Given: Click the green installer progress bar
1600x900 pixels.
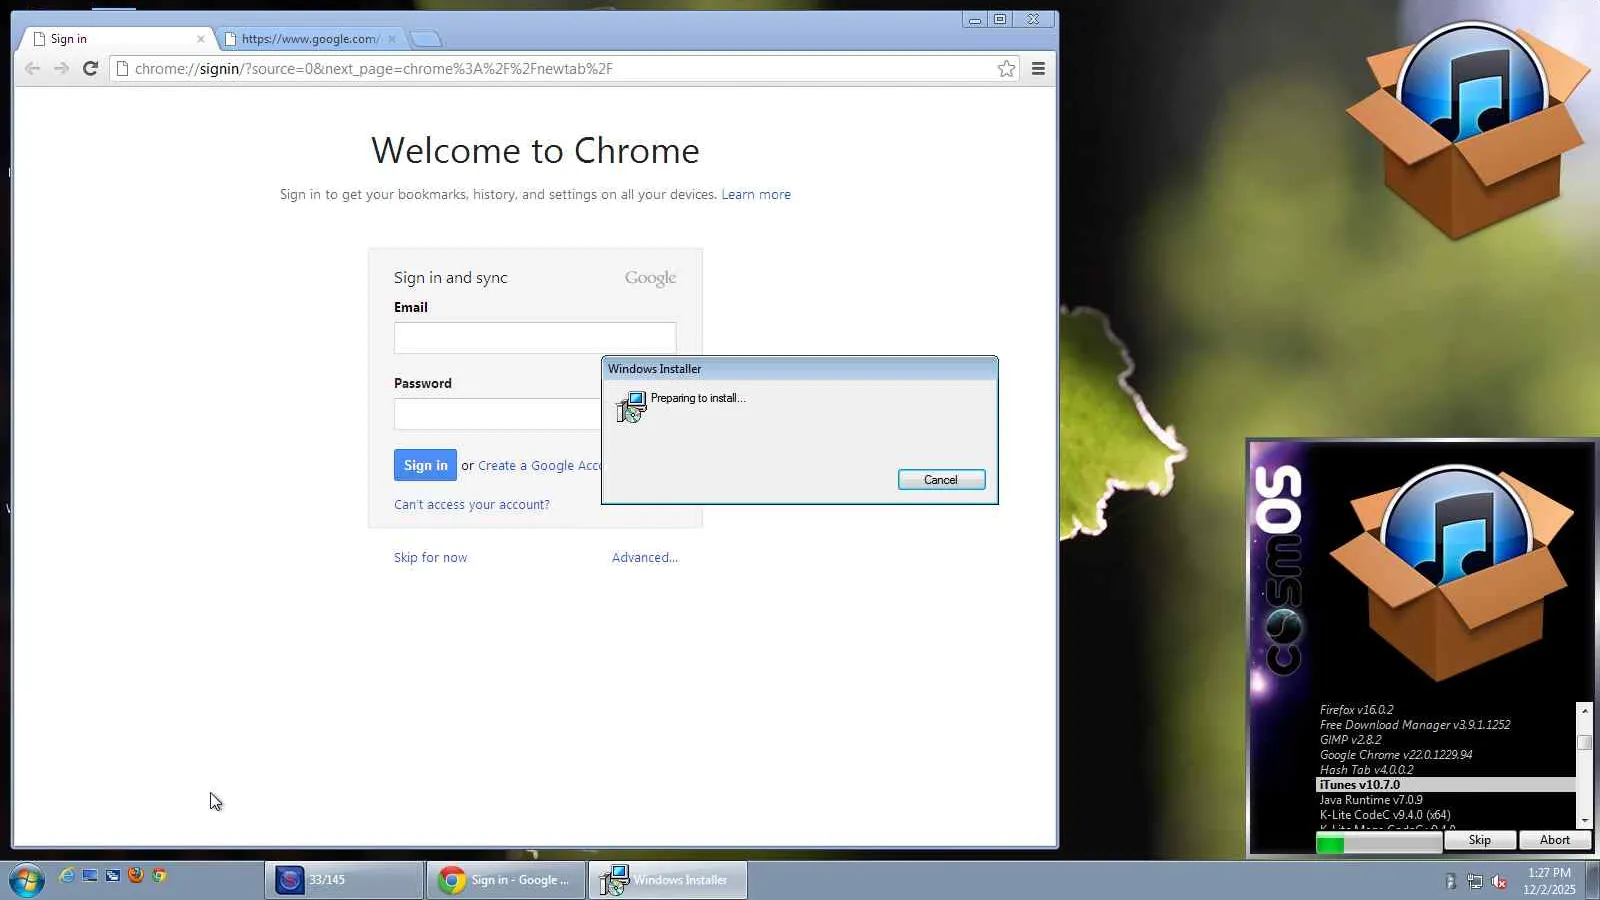Looking at the screenshot, I should [x=1379, y=844].
